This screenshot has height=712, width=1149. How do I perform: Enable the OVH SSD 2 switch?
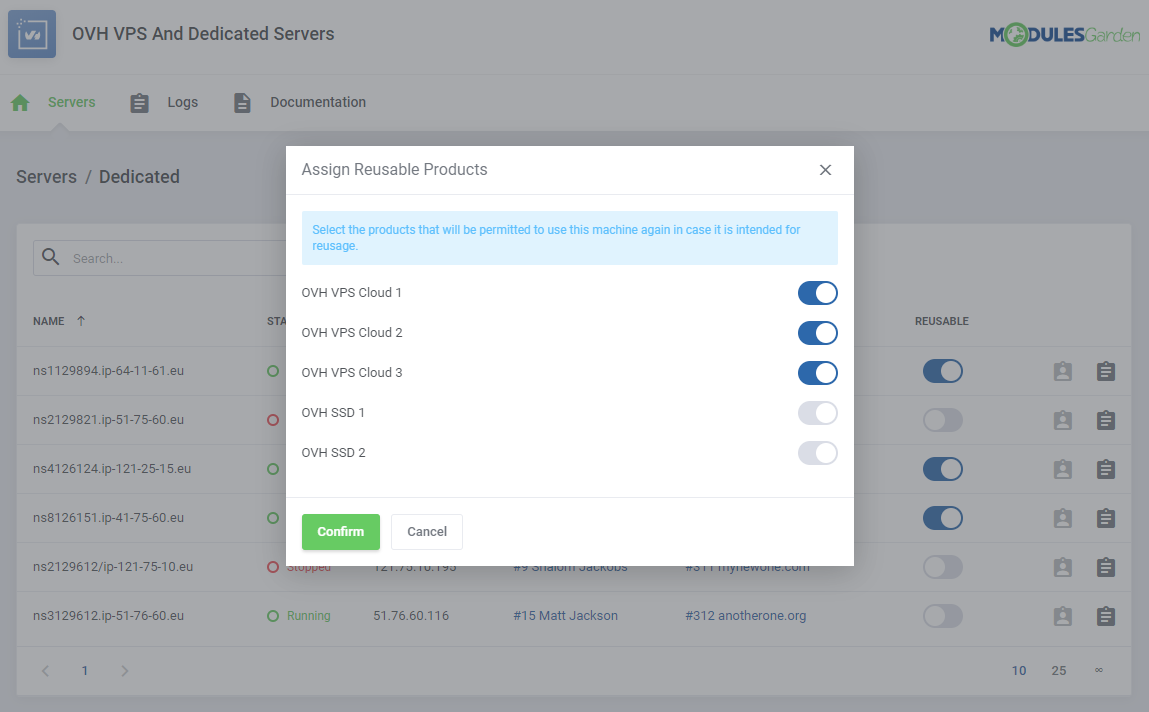817,453
